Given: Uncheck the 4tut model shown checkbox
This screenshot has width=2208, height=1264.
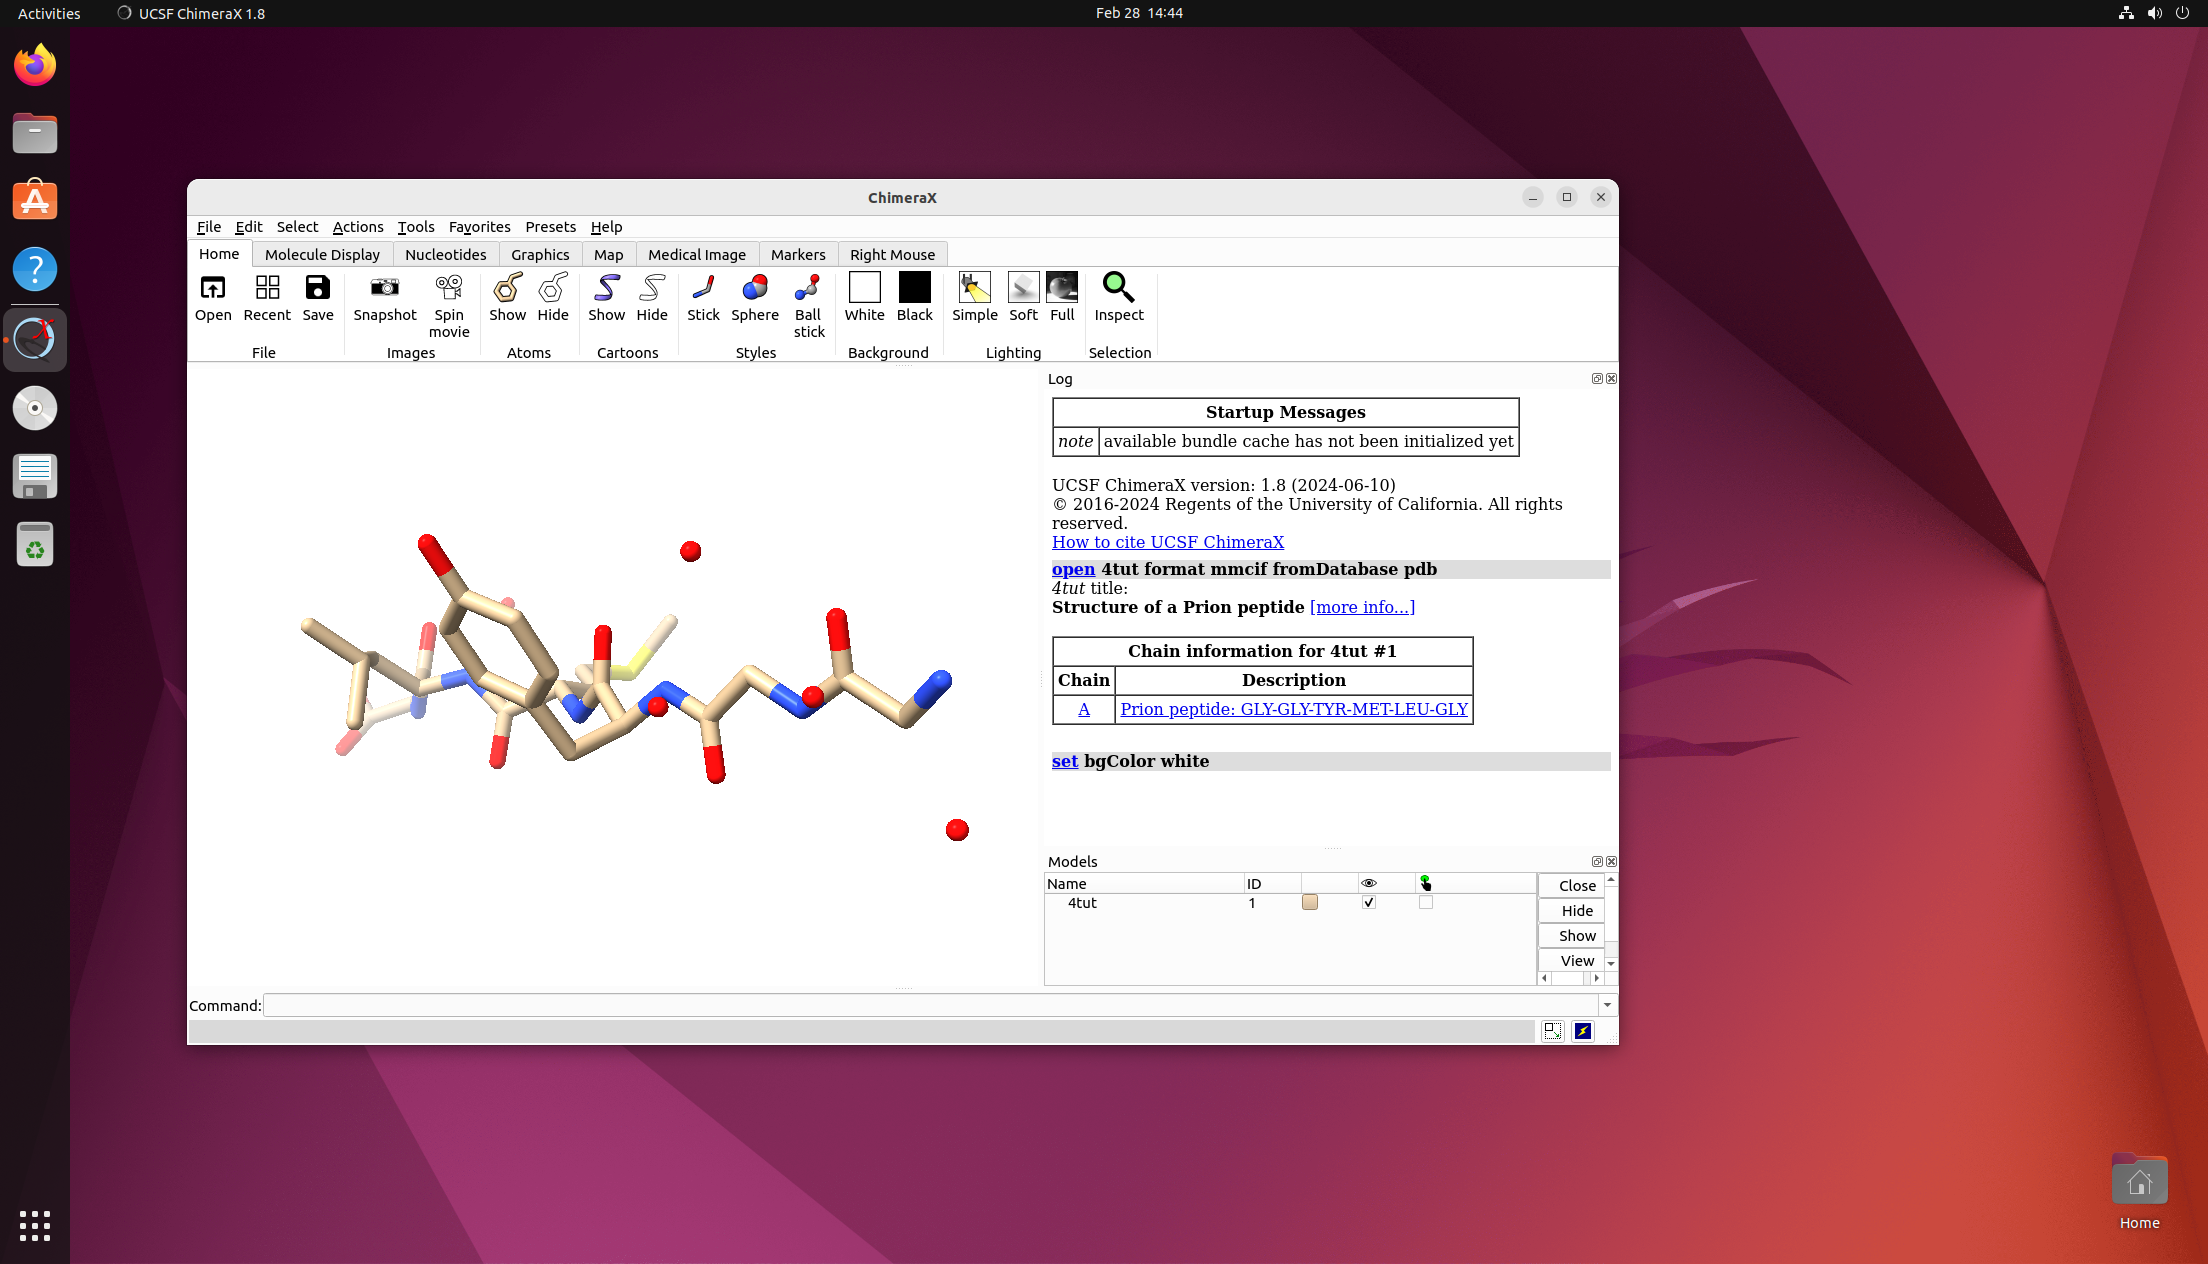Looking at the screenshot, I should pyautogui.click(x=1369, y=903).
